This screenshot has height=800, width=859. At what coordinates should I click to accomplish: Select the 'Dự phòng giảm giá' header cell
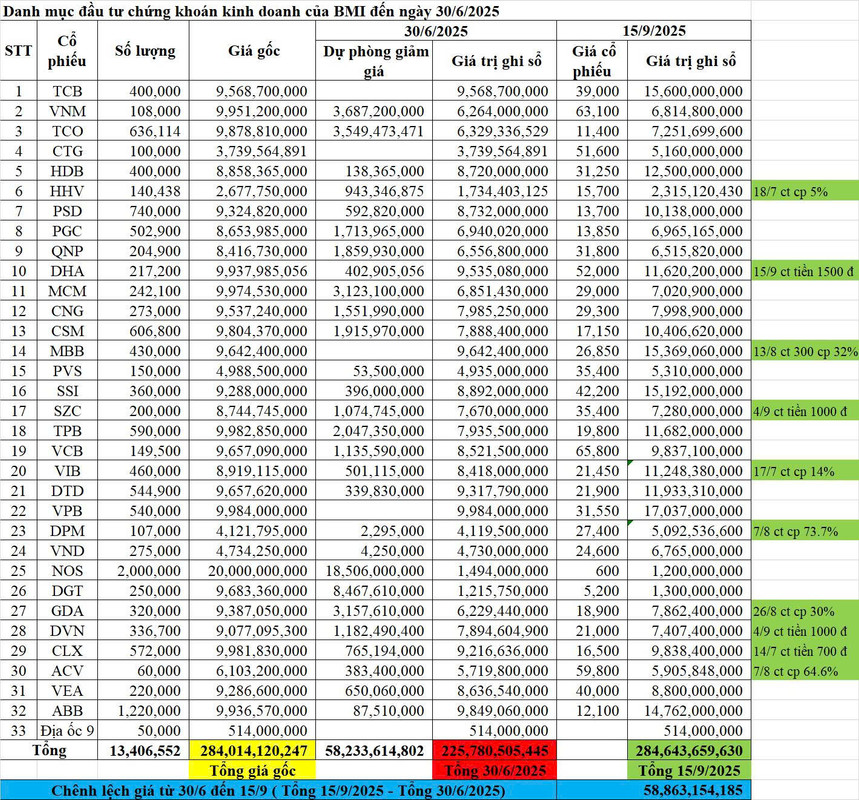[374, 61]
